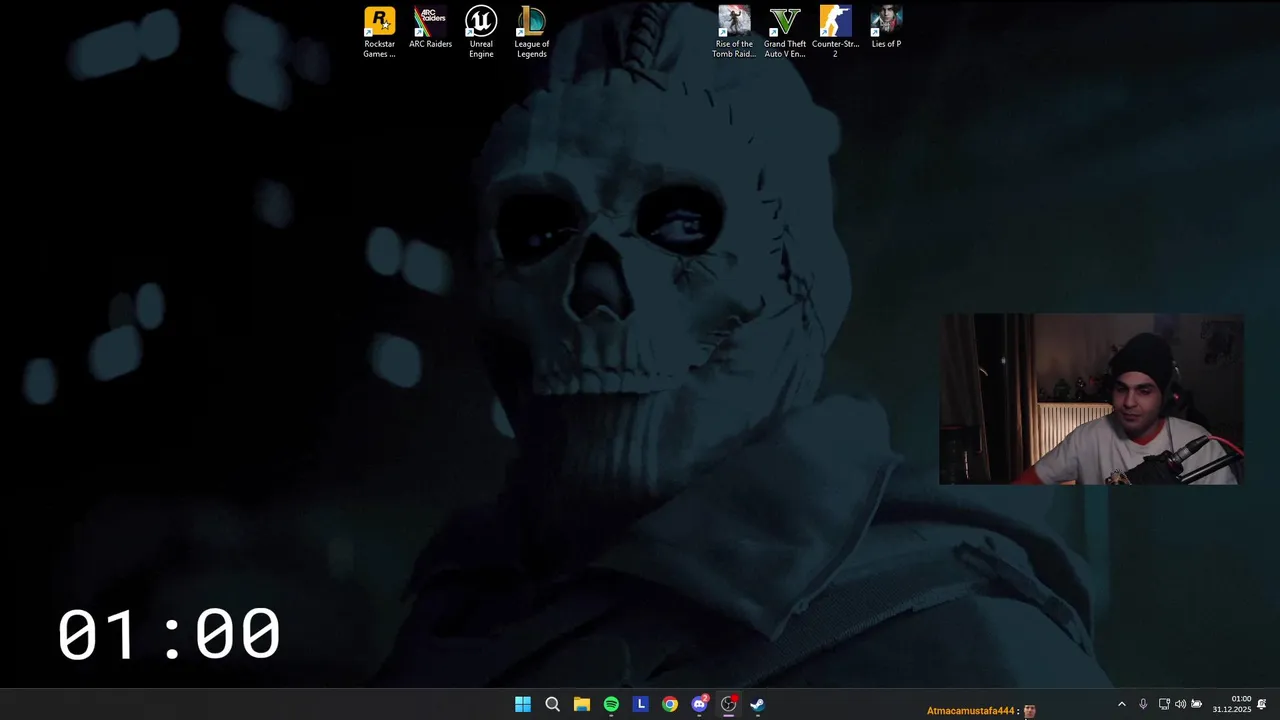The image size is (1280, 720).
Task: Open Discord with notification badge
Action: coord(699,704)
